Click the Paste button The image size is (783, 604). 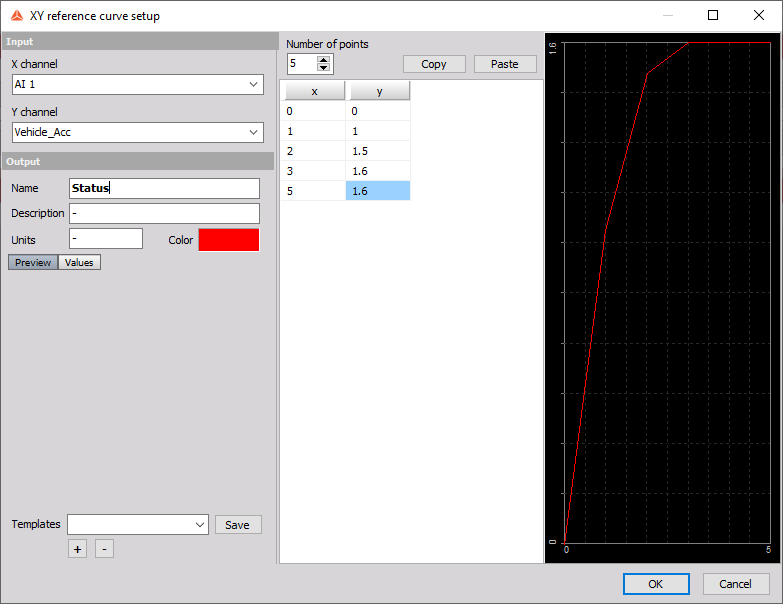point(505,64)
